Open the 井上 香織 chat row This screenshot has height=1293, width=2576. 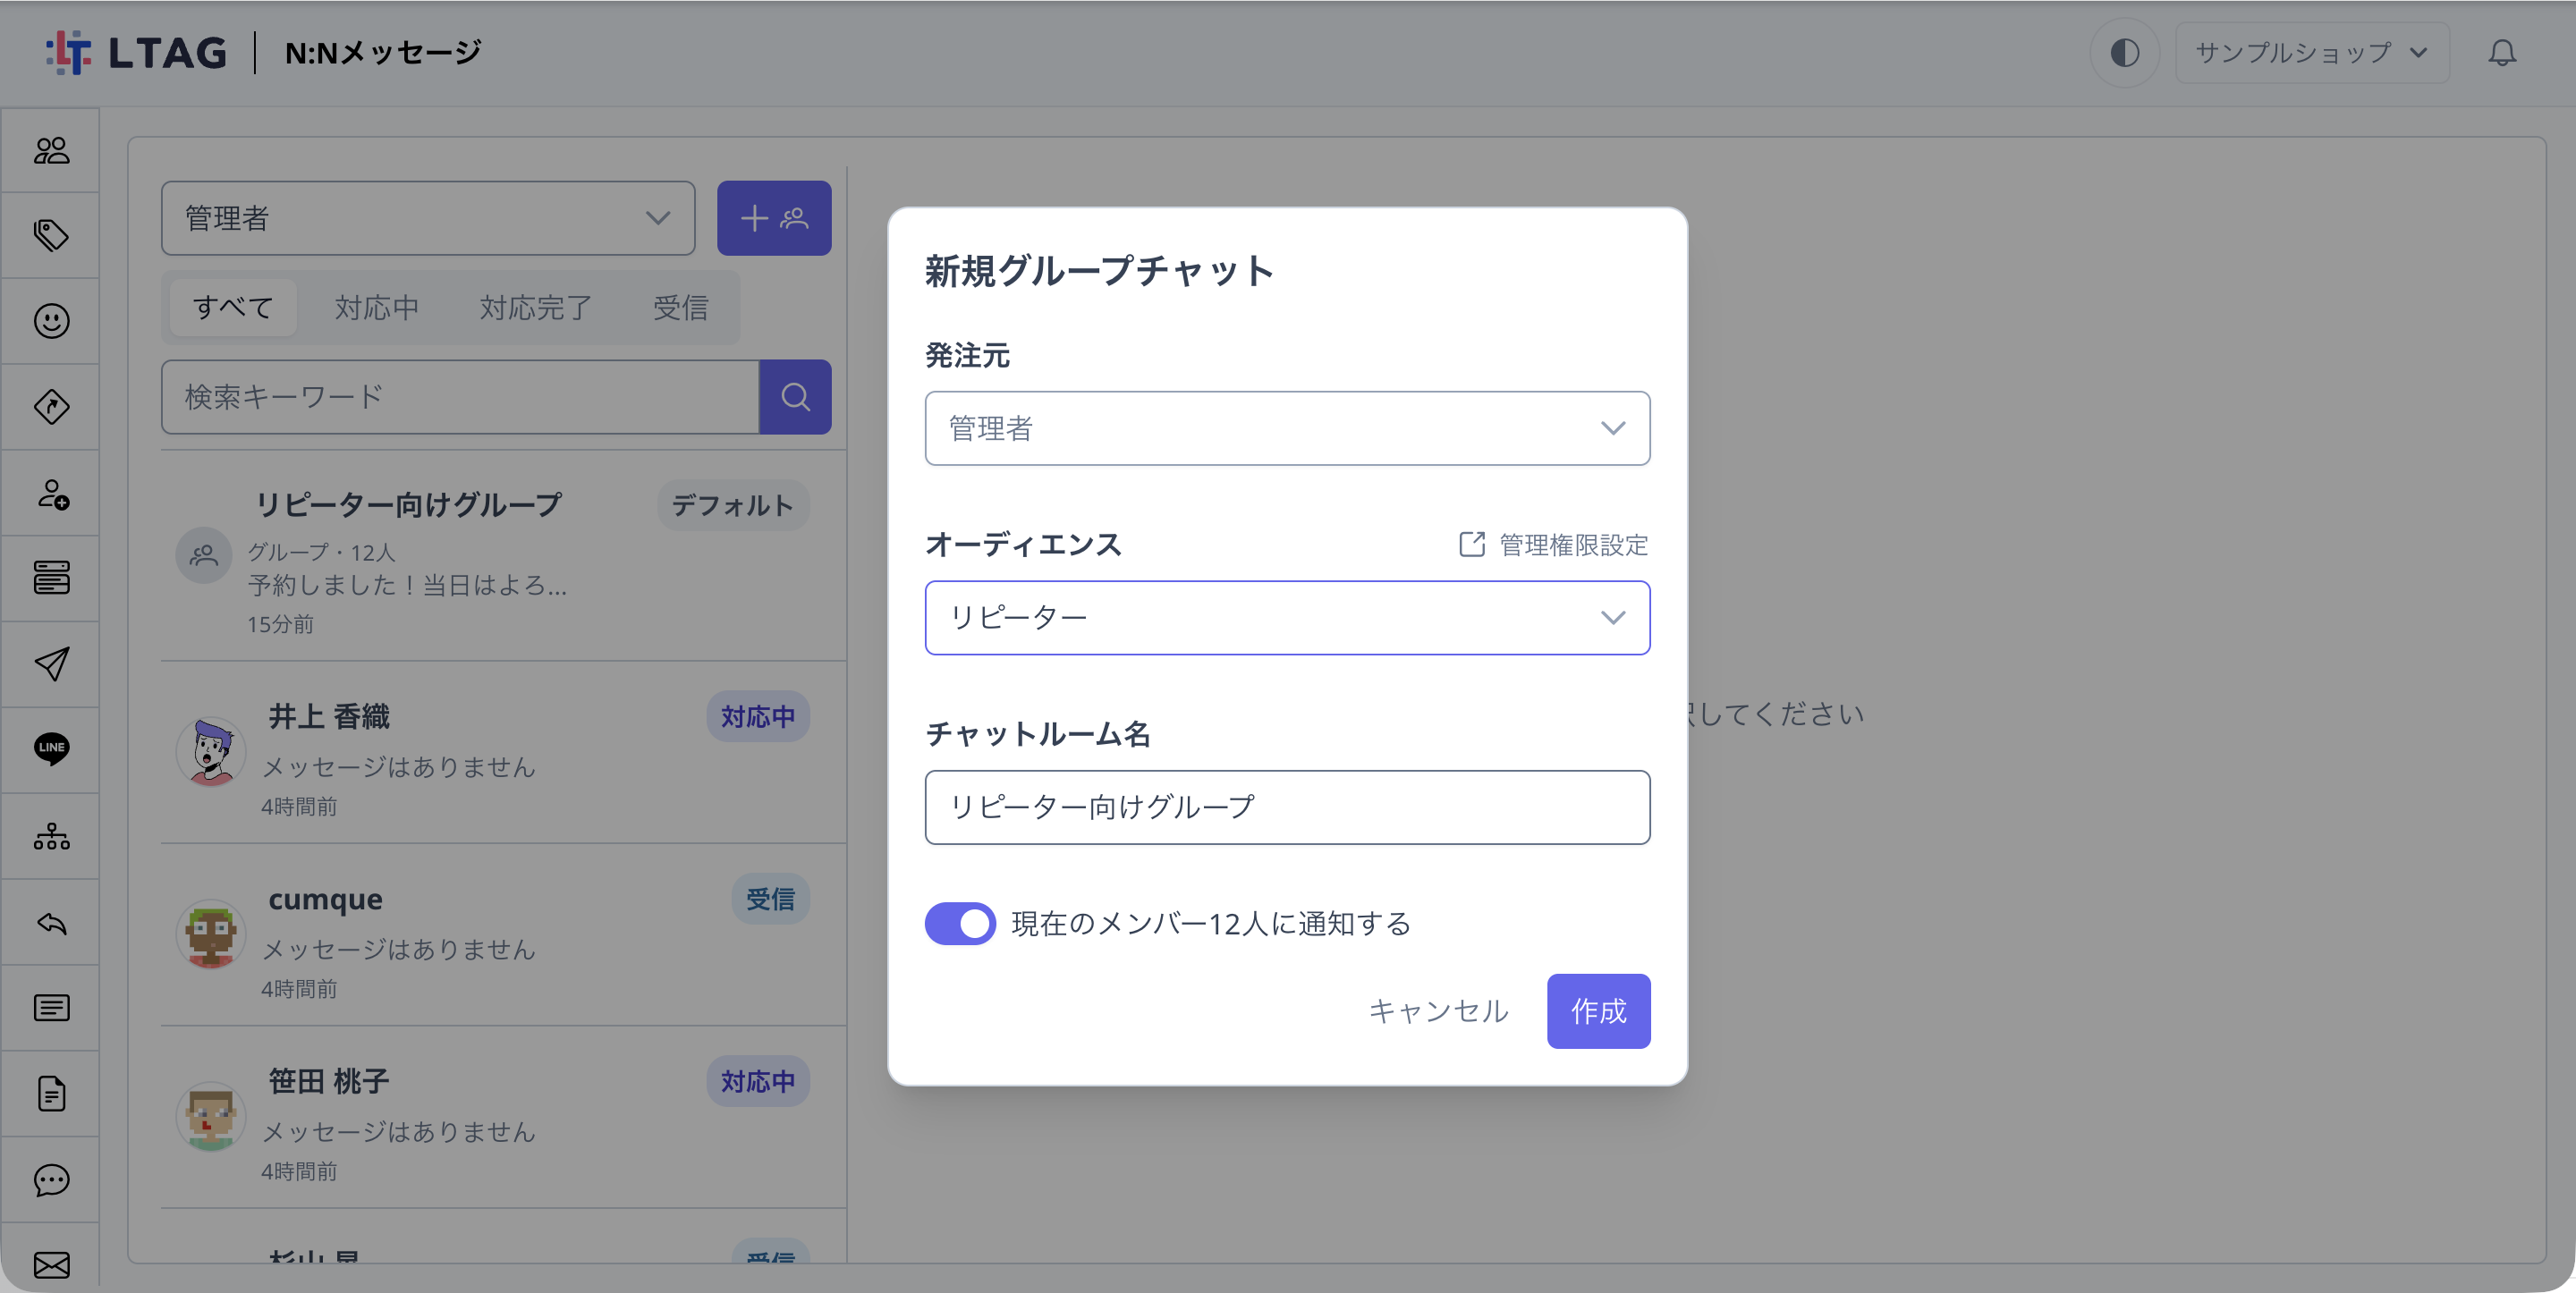click(x=503, y=752)
